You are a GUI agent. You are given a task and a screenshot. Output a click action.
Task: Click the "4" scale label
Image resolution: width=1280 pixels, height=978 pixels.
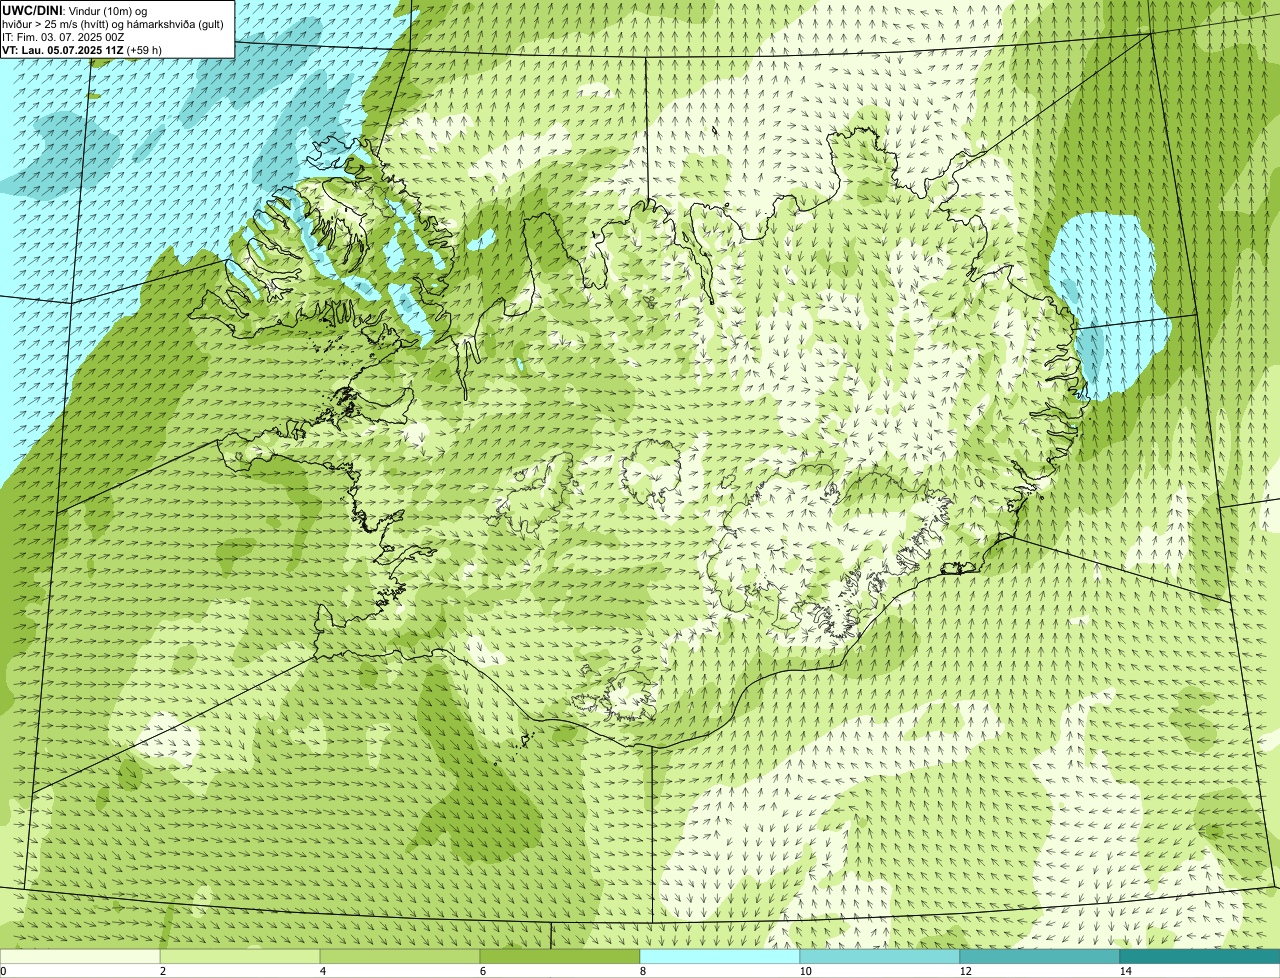322,971
